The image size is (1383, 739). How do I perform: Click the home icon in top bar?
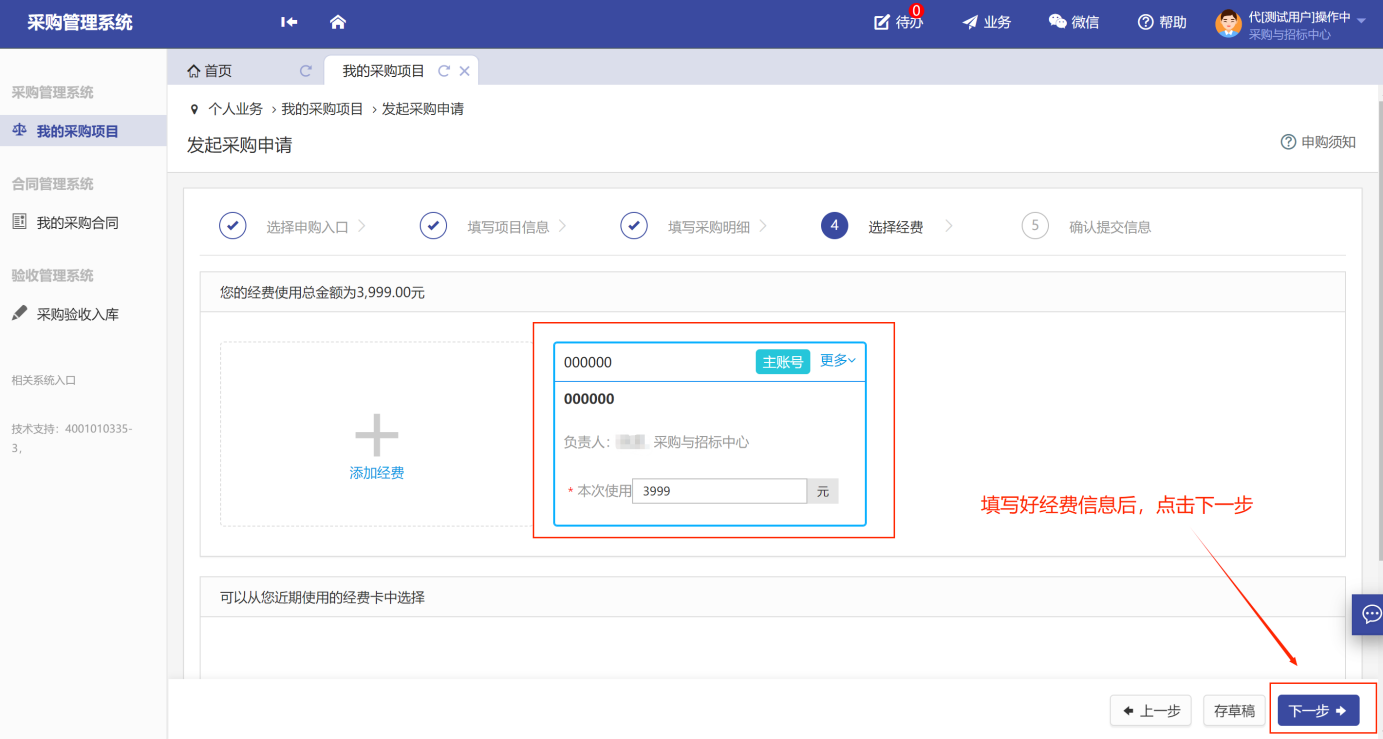(338, 22)
